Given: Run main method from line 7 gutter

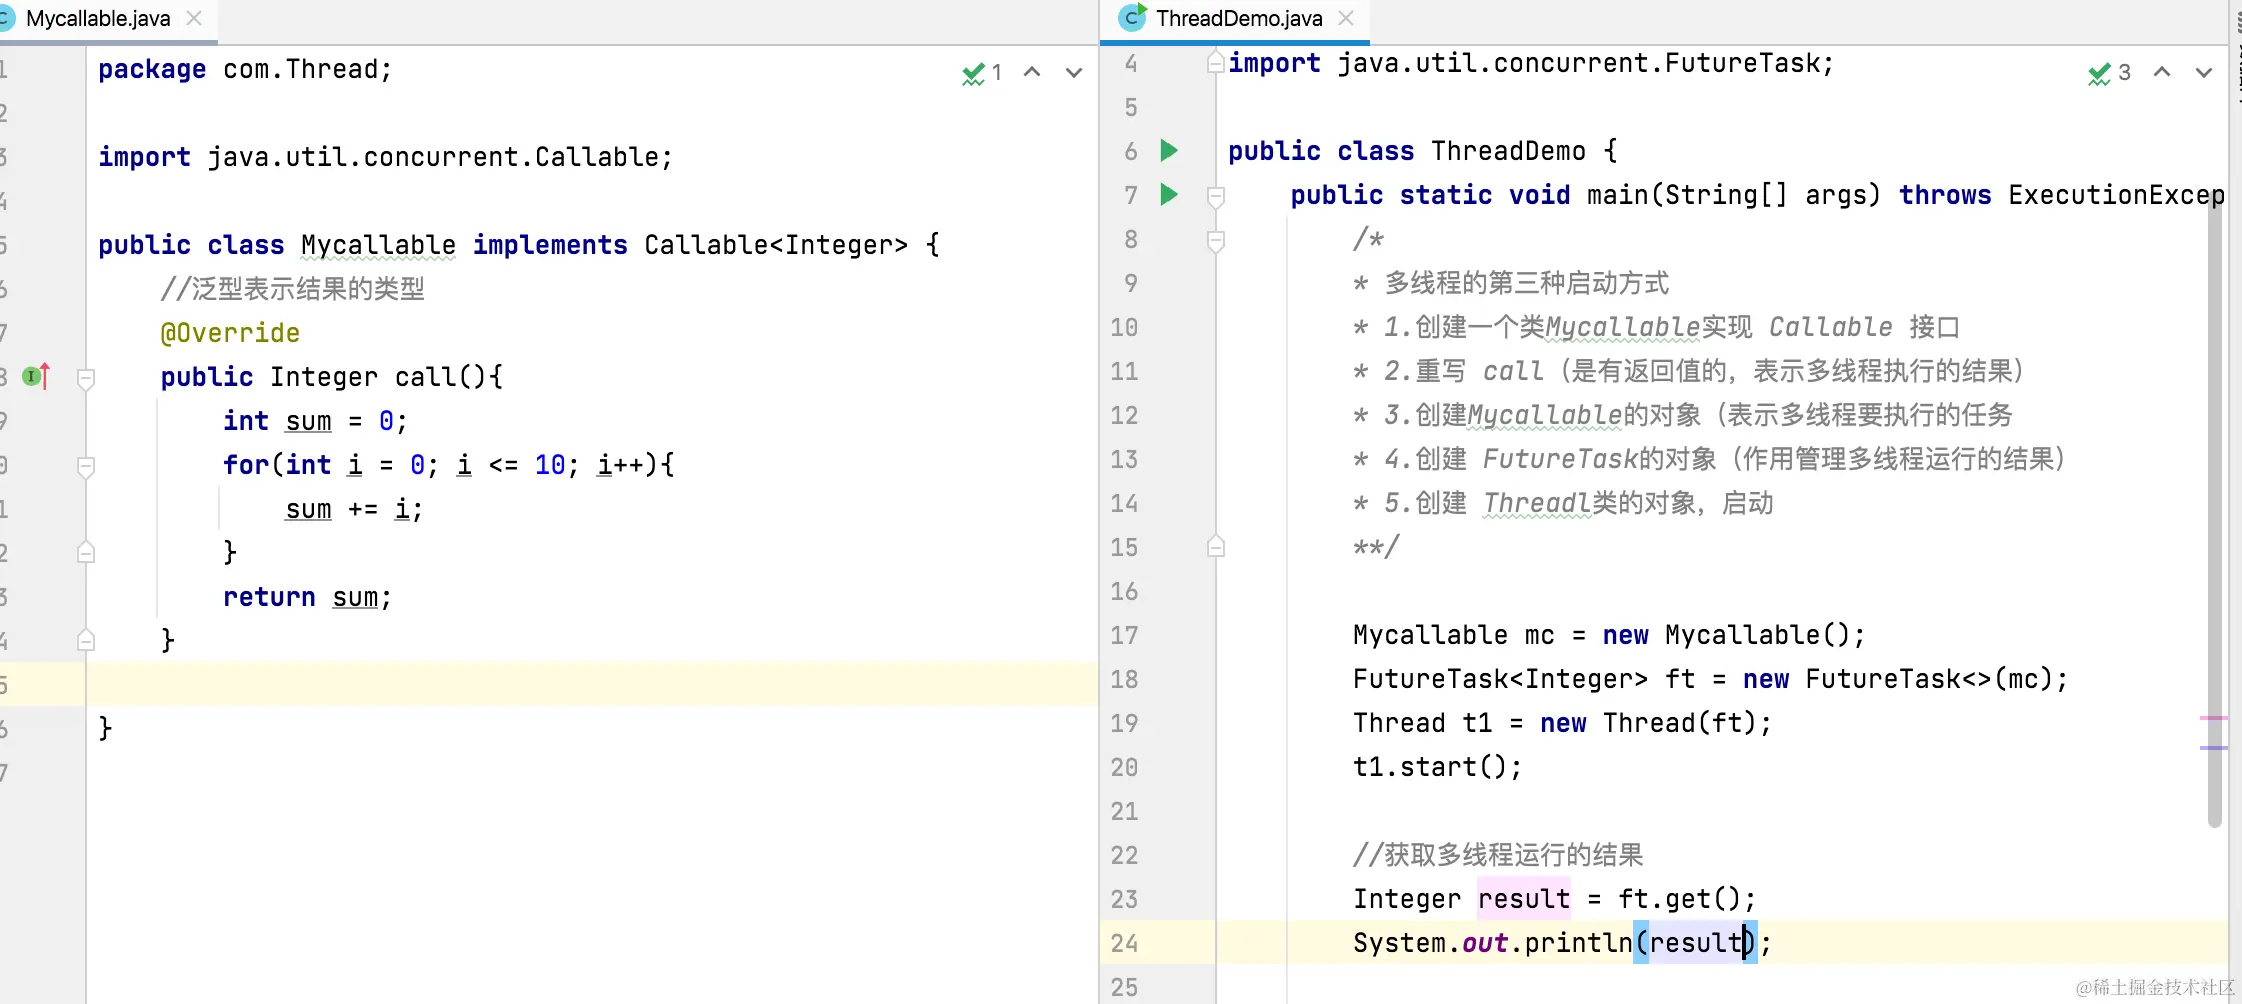Looking at the screenshot, I should [x=1168, y=195].
